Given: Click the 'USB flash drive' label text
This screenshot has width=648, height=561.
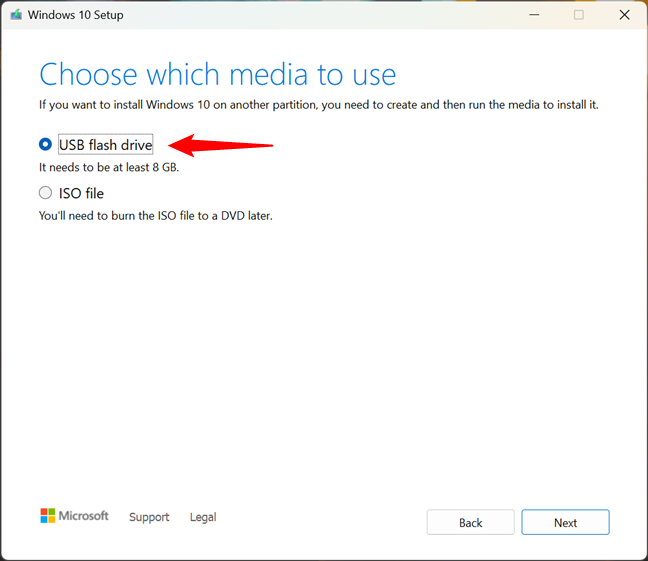Looking at the screenshot, I should tap(106, 145).
